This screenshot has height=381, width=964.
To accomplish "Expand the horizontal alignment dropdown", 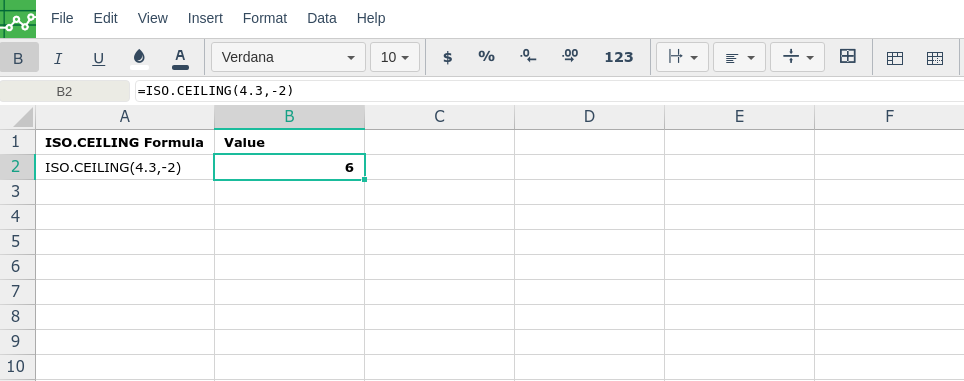I will (739, 57).
